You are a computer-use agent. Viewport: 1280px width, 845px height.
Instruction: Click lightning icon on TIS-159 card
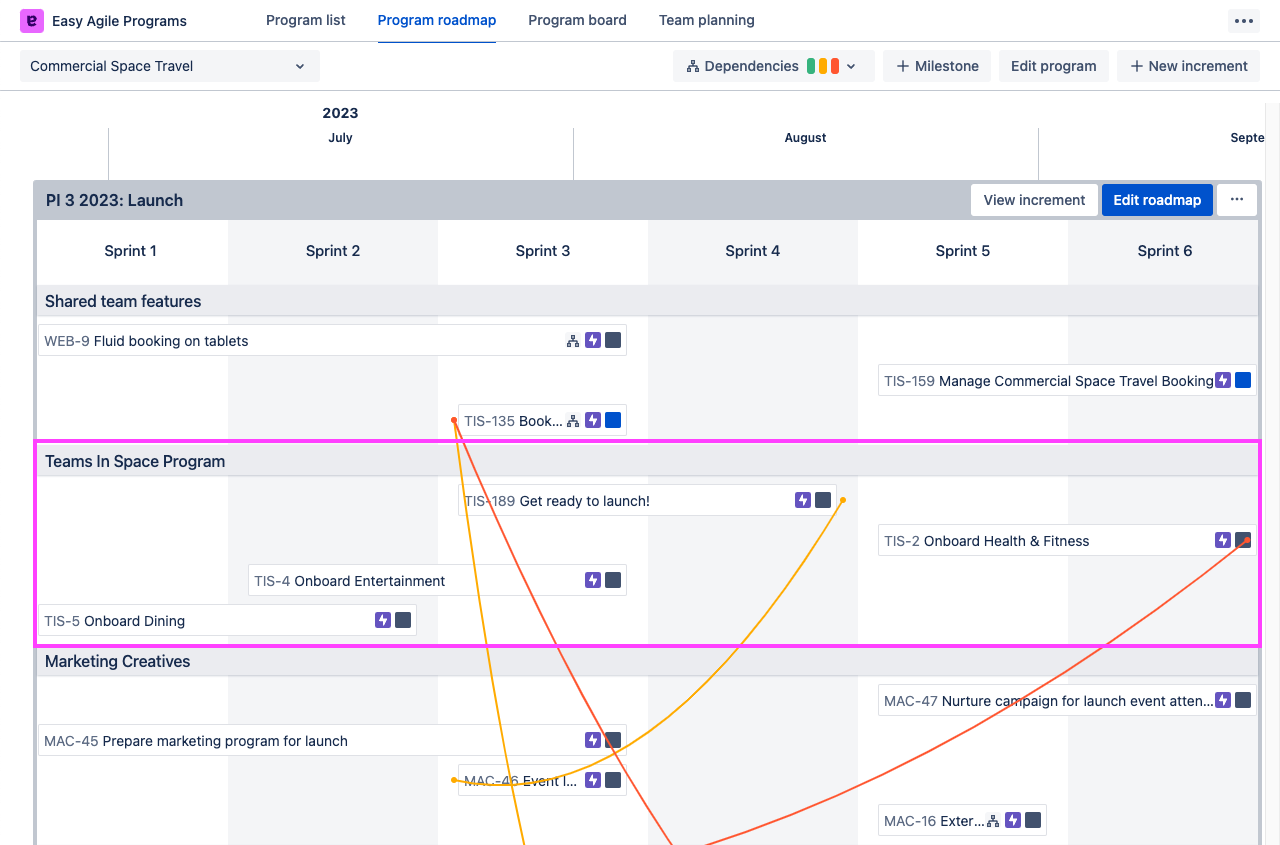pyautogui.click(x=1223, y=381)
